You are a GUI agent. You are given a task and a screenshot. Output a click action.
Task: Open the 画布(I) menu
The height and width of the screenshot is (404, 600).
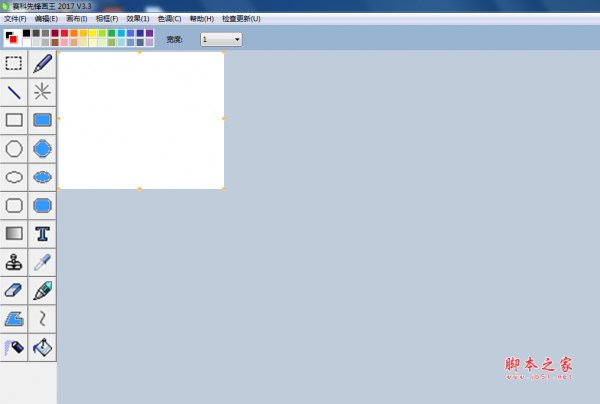point(77,19)
